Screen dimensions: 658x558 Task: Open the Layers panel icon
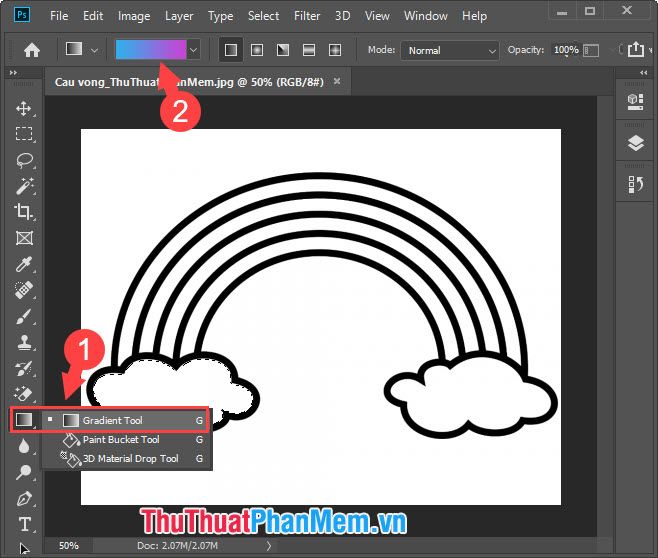635,143
